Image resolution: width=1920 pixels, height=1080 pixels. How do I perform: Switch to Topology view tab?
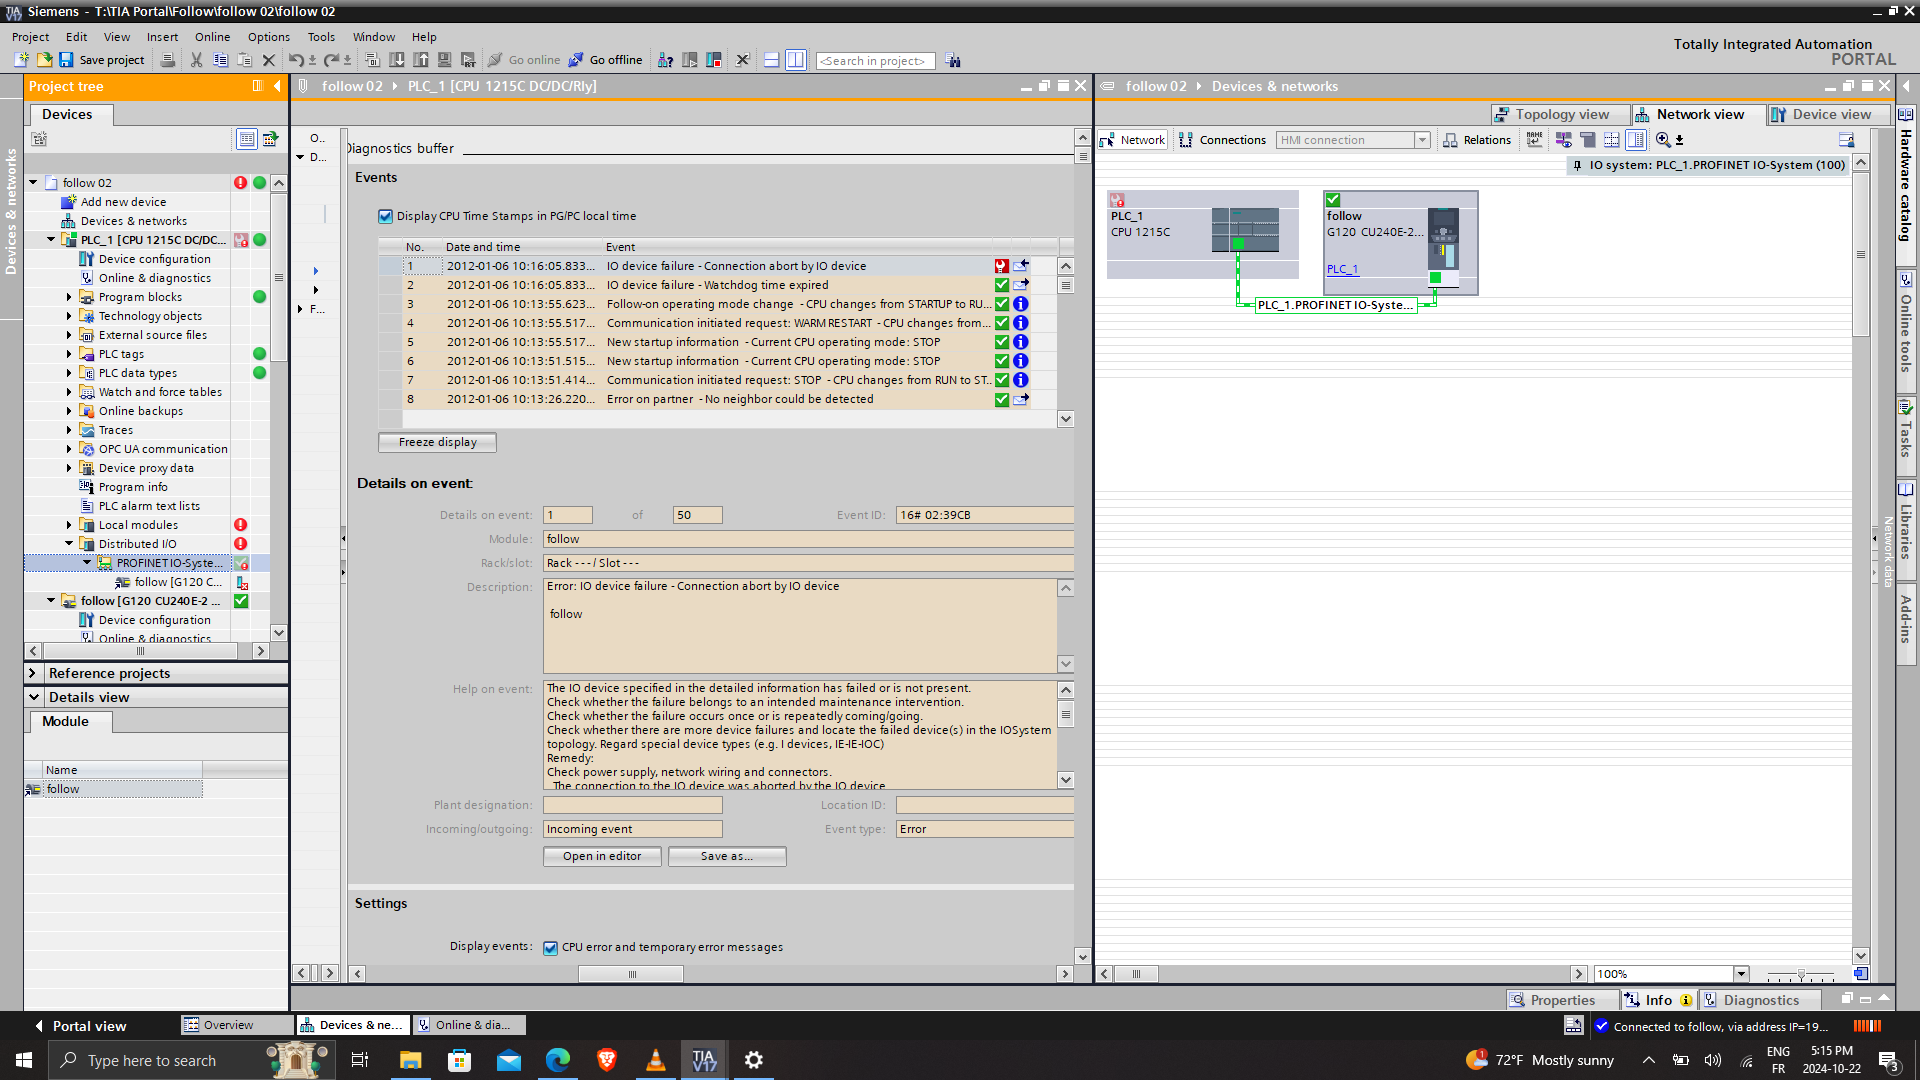1561,114
